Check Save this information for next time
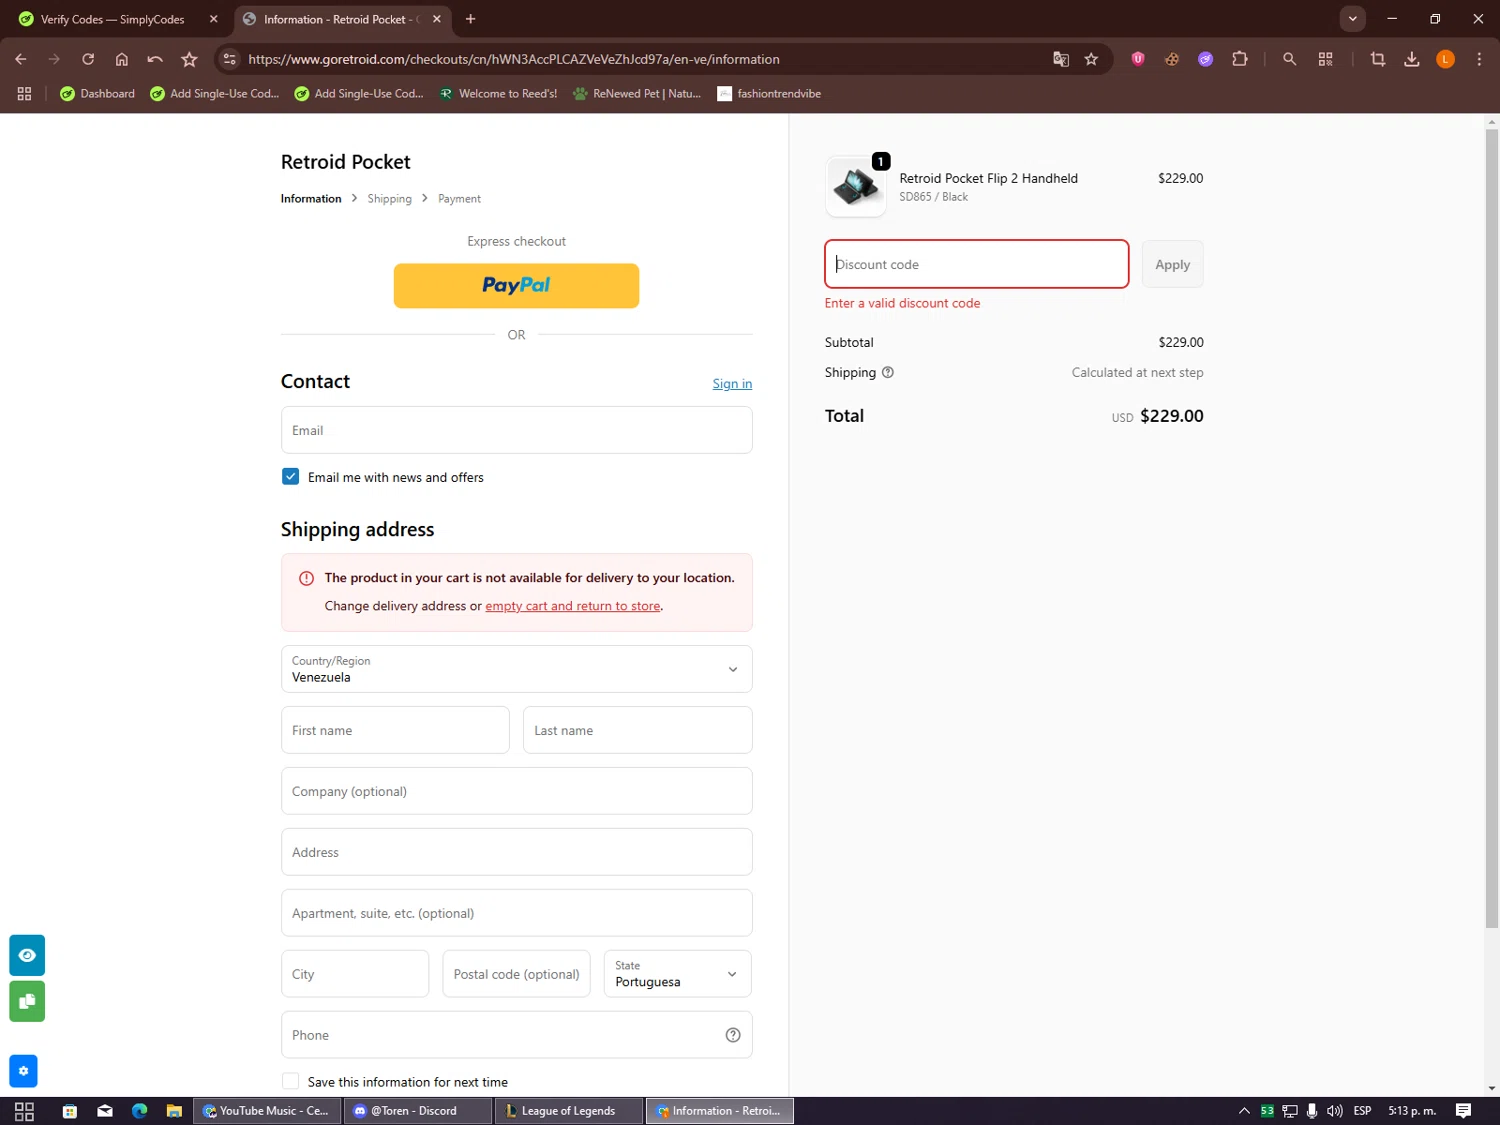The image size is (1500, 1125). point(291,1081)
